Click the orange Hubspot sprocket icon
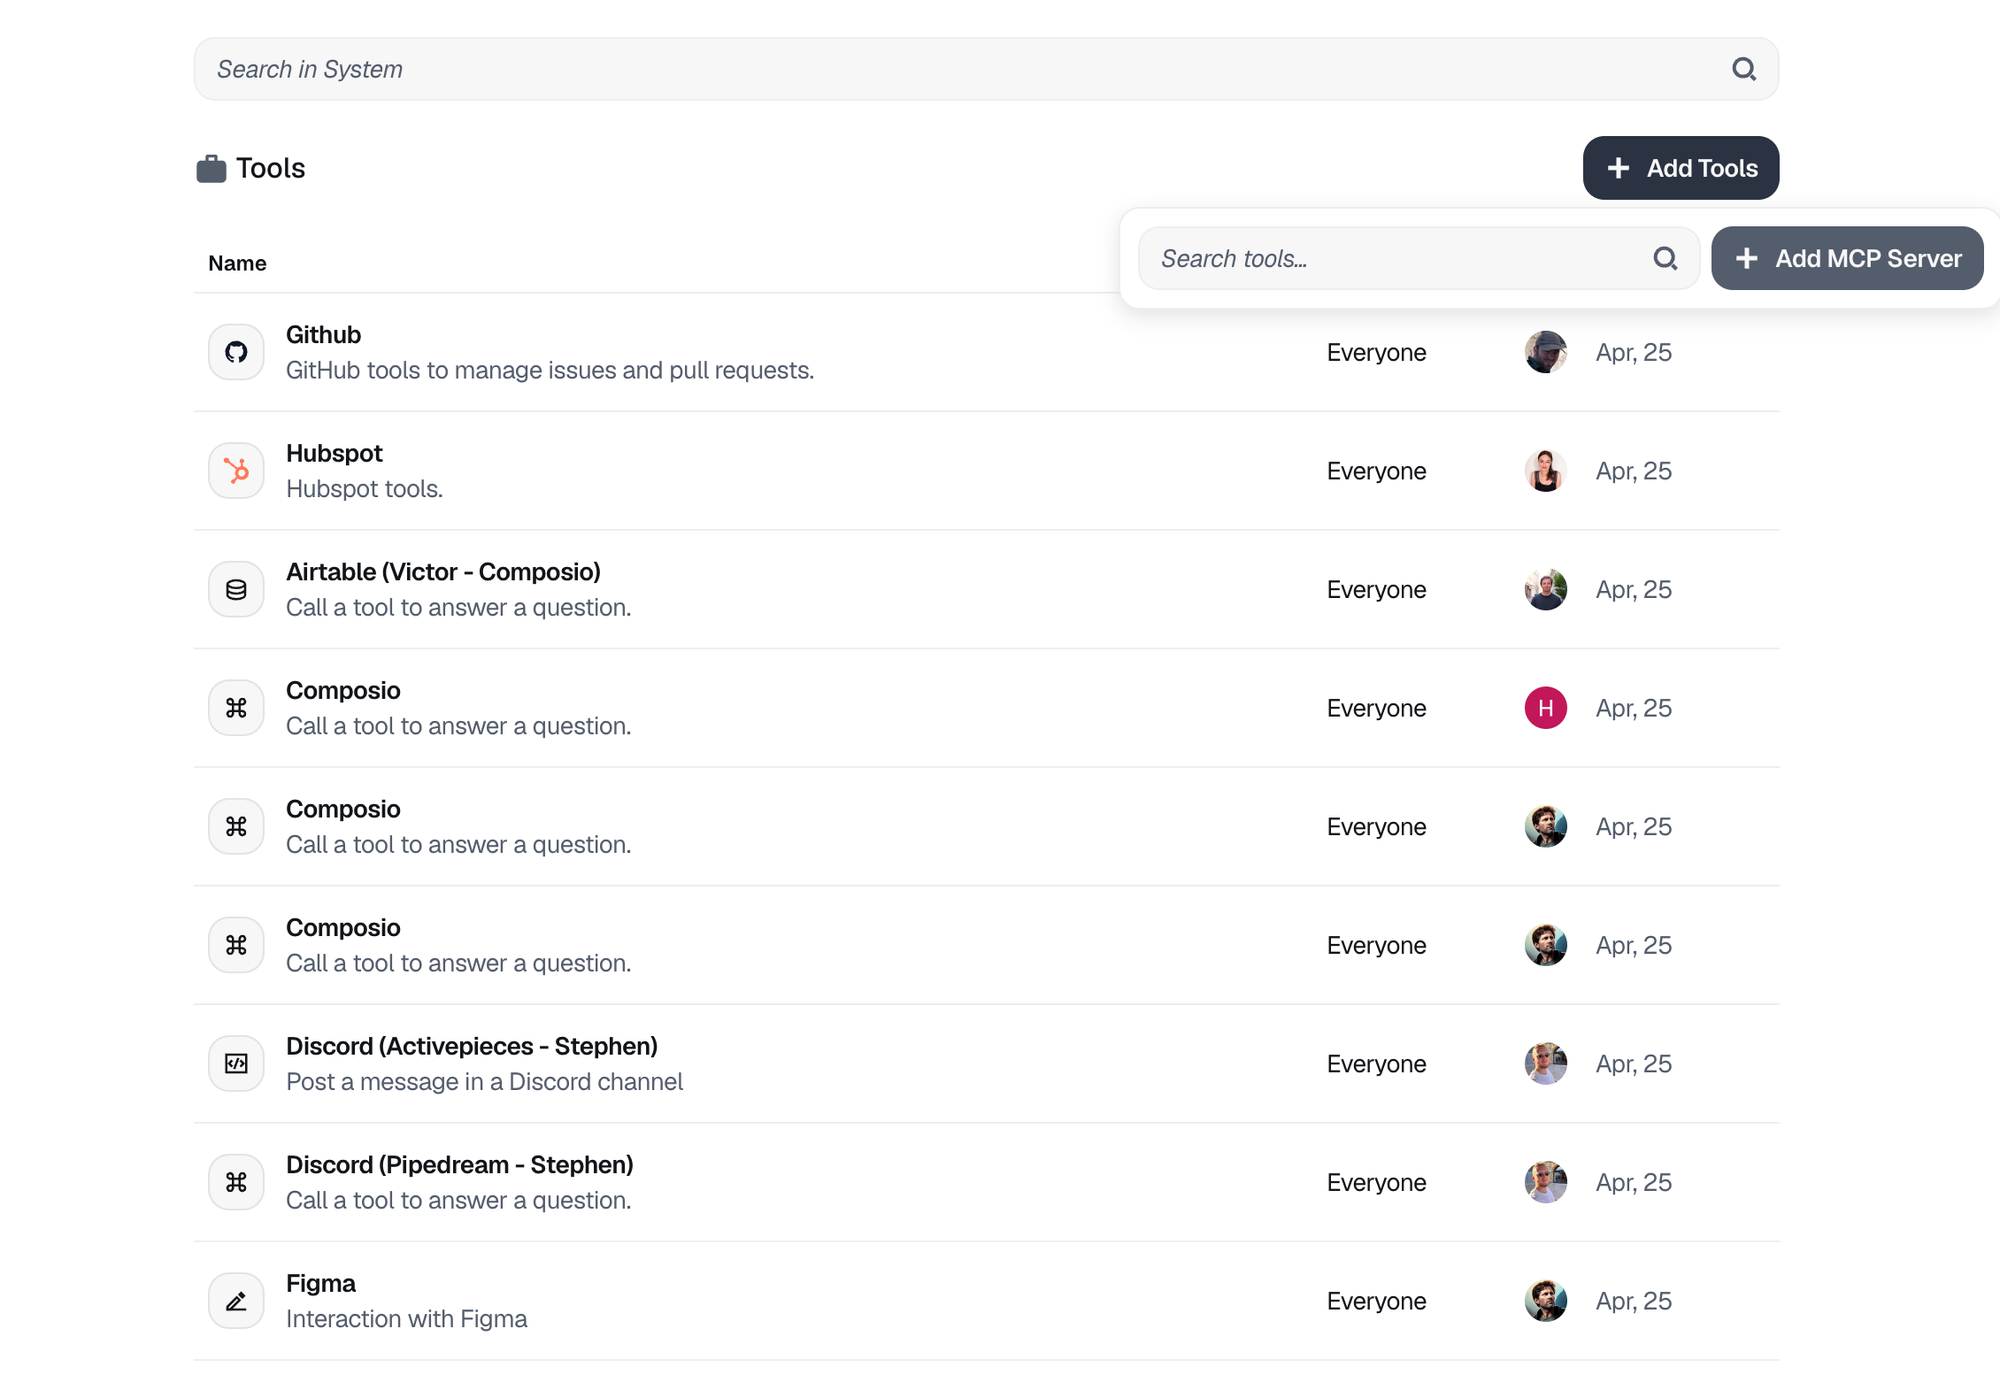Screen dimensions: 2000x1373 (235, 470)
